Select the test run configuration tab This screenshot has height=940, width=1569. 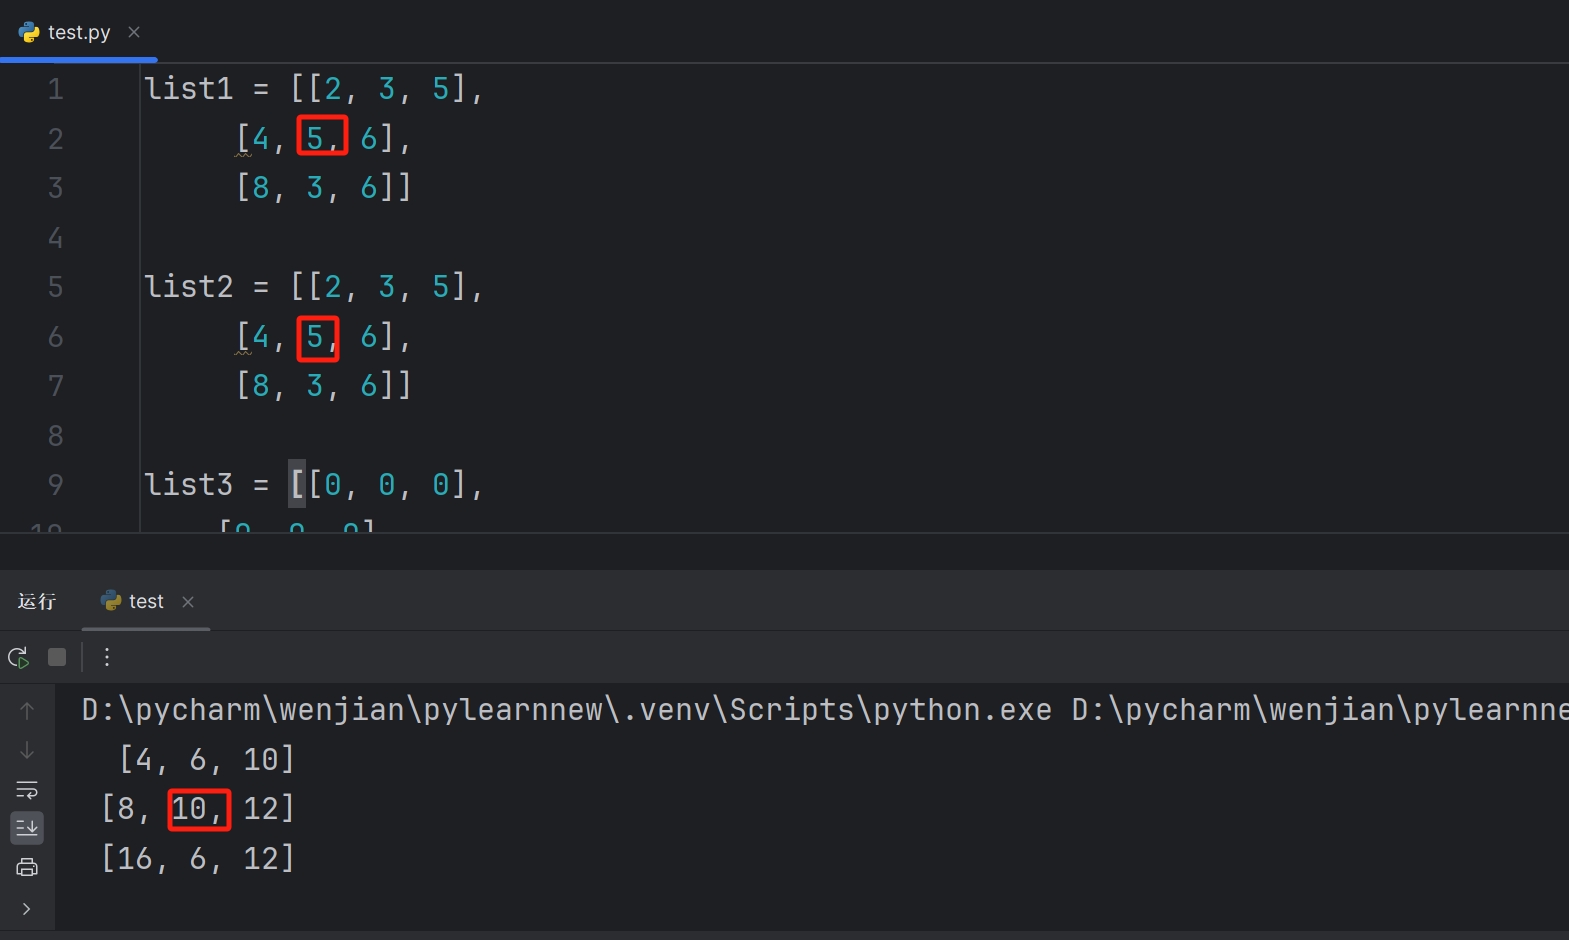(x=146, y=601)
